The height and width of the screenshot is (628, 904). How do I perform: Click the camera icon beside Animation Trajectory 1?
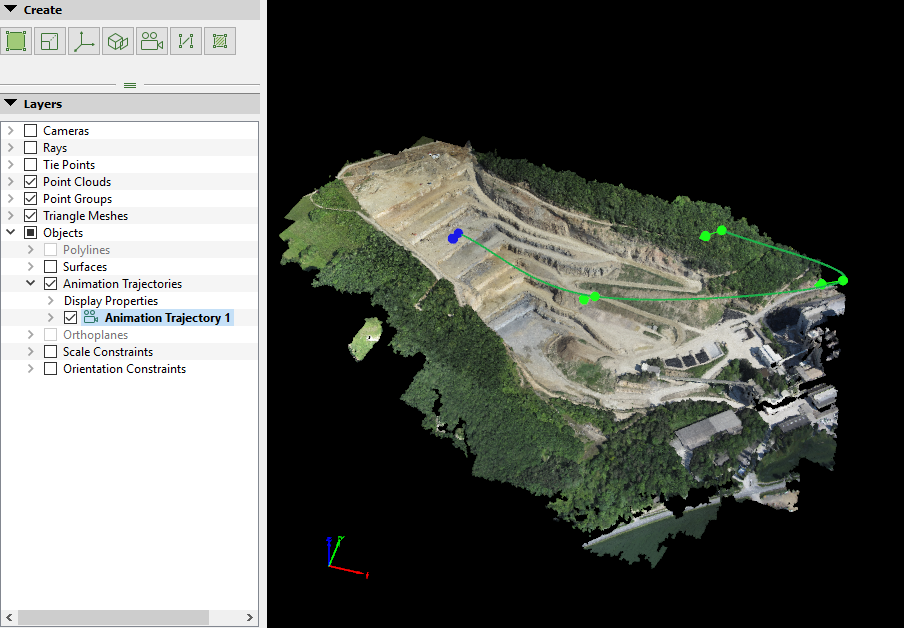(91, 318)
